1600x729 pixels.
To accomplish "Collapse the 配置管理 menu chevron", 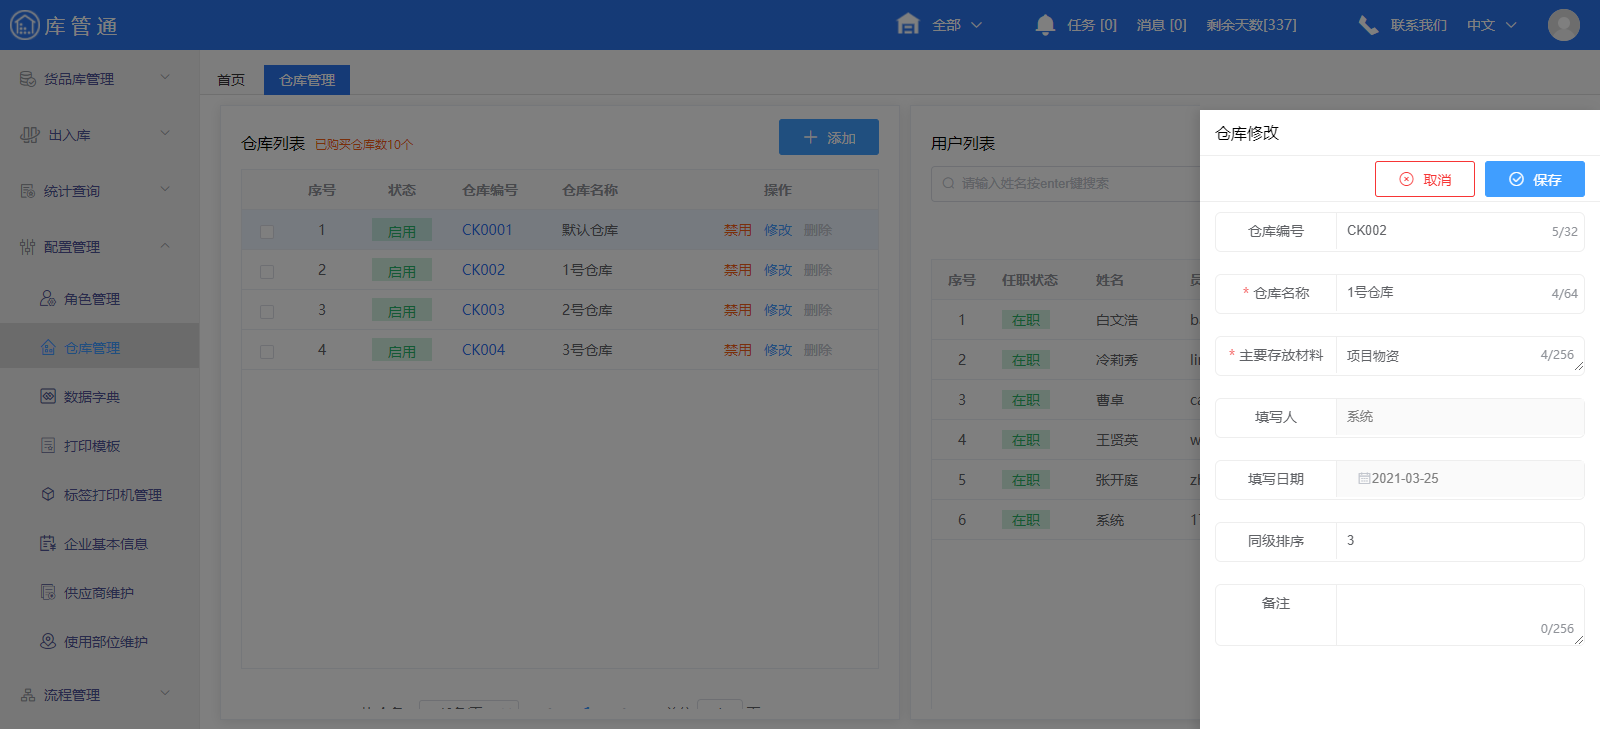I will 165,246.
